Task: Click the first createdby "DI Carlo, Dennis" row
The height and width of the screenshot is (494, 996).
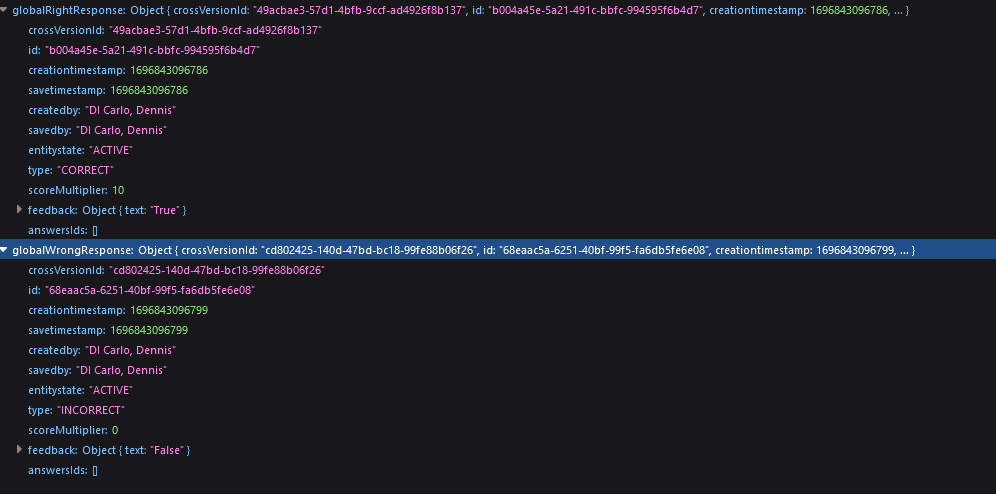Action: (102, 110)
